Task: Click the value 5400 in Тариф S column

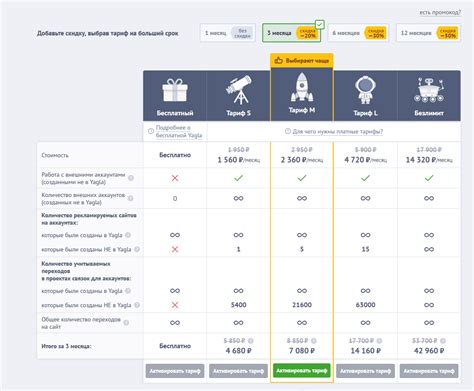Action: [x=238, y=305]
